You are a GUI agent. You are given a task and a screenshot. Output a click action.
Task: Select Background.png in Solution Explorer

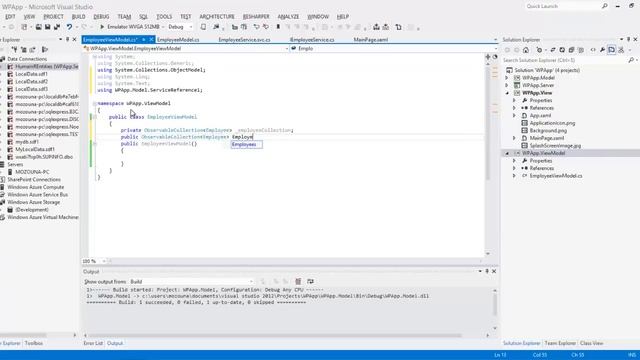[x=548, y=131]
